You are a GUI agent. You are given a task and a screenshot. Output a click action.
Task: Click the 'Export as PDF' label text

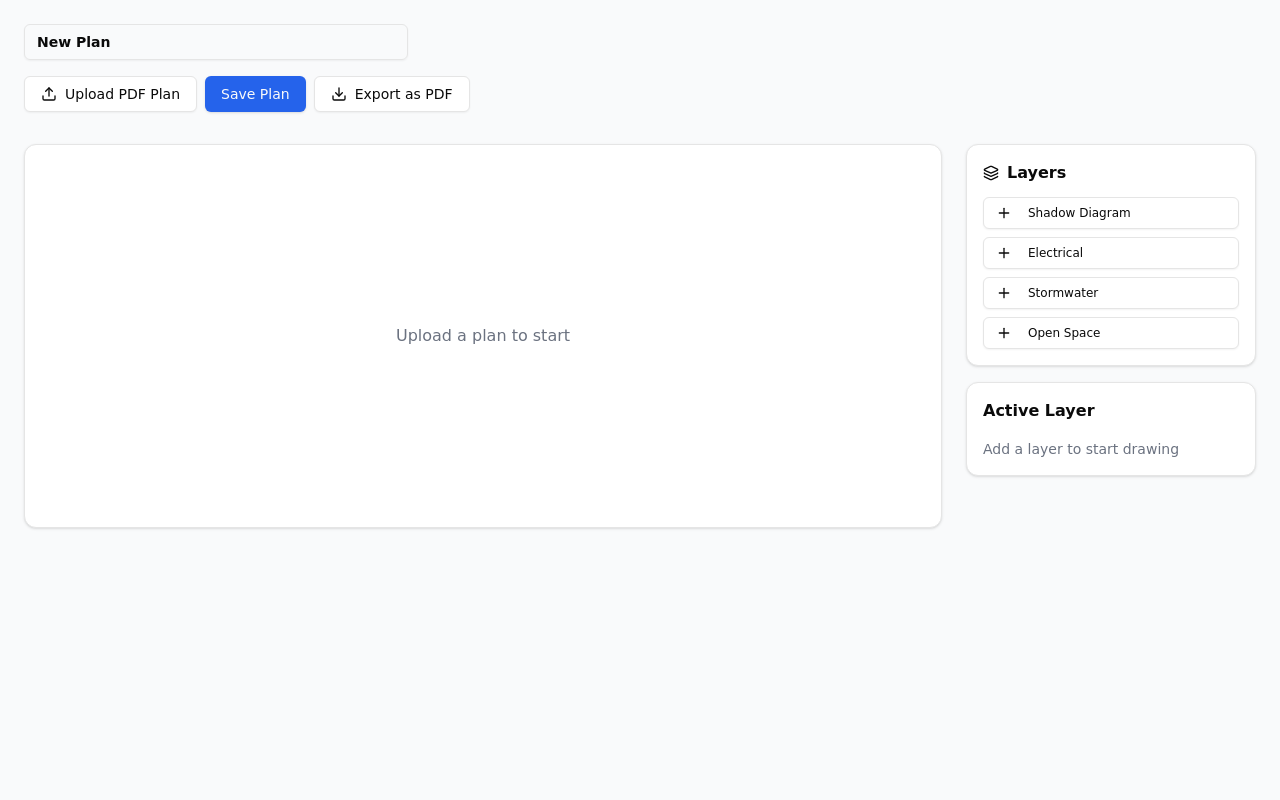[x=403, y=94]
